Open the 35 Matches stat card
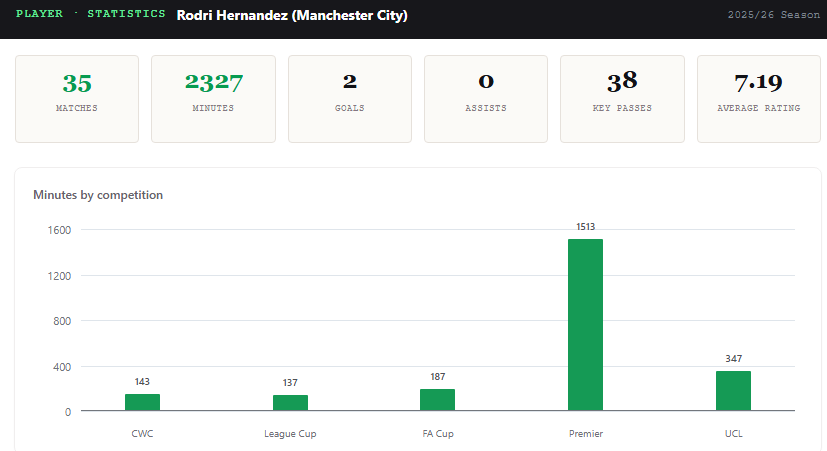The image size is (827, 451). [77, 99]
